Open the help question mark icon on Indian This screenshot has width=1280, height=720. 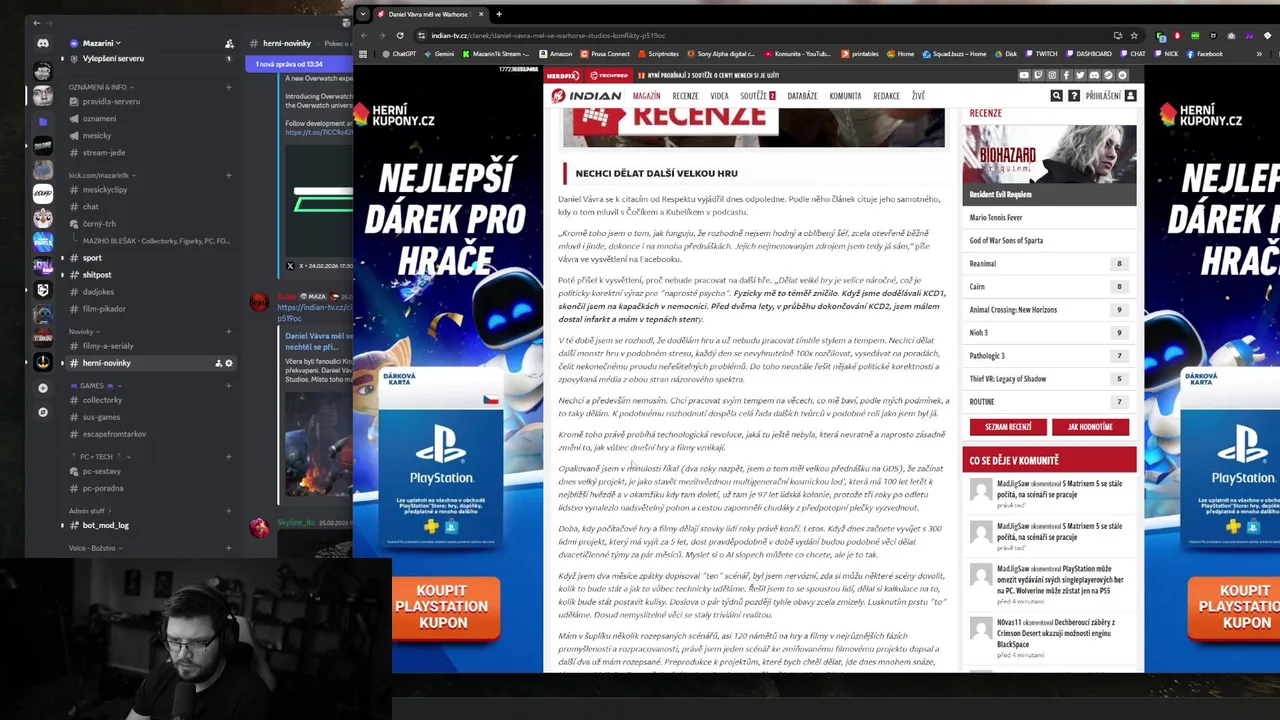click(x=1073, y=96)
